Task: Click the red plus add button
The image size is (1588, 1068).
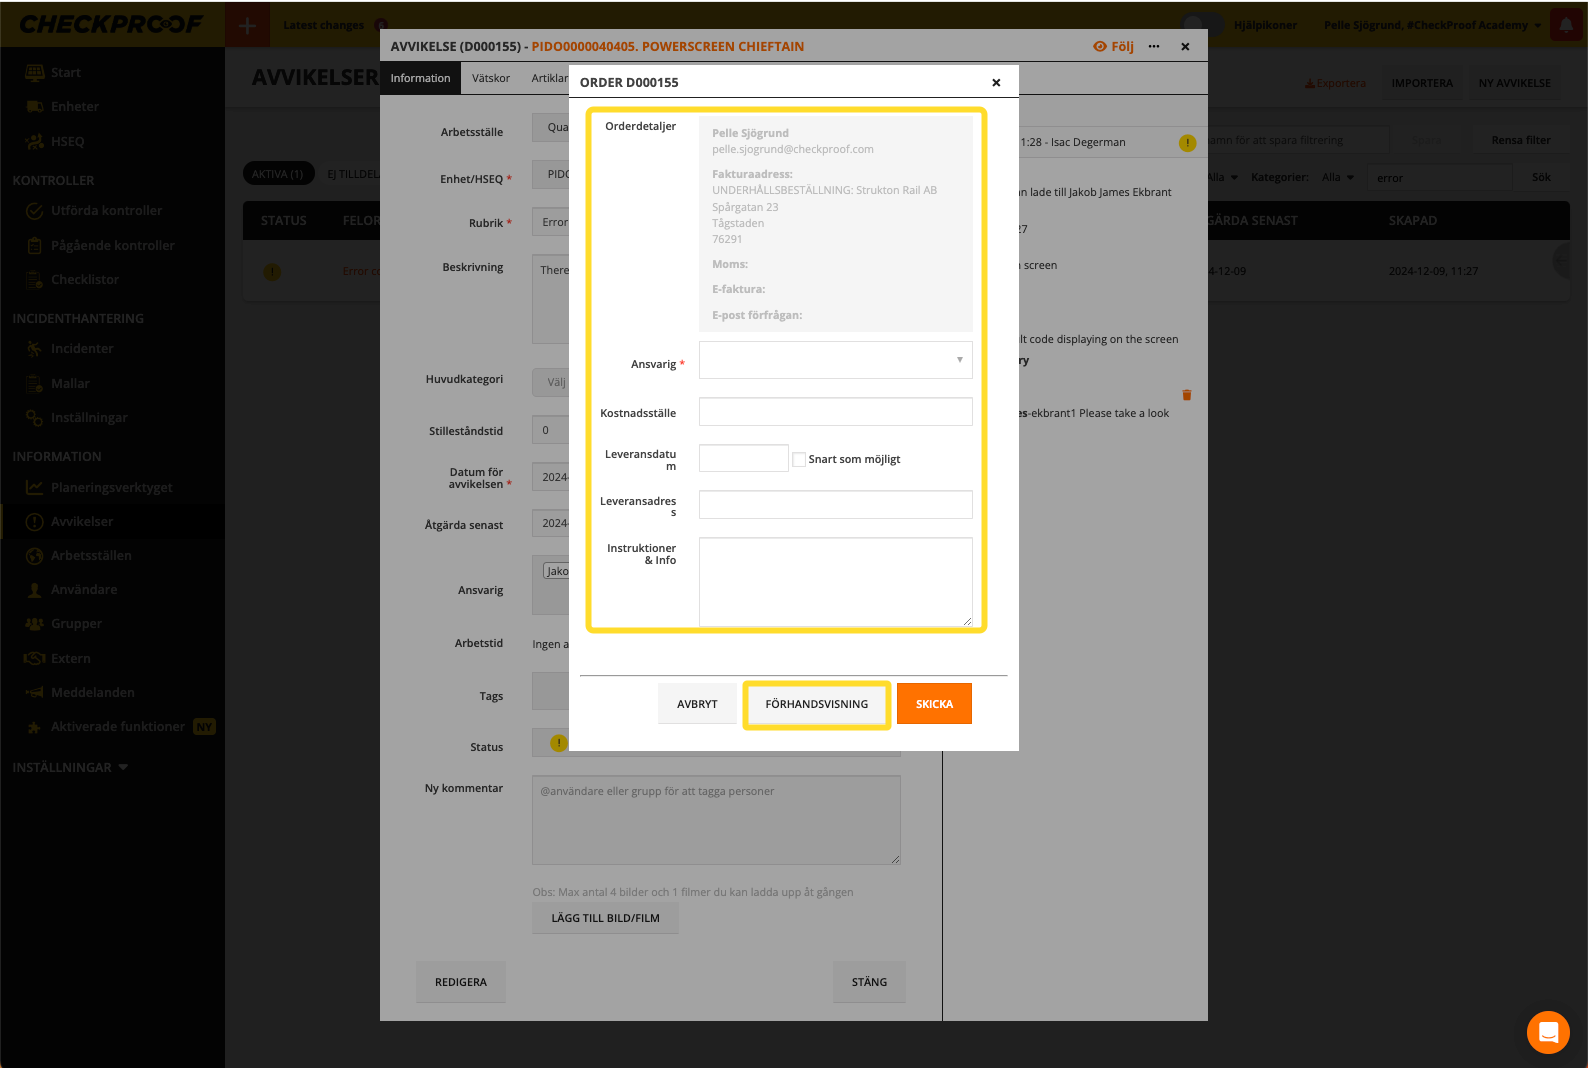Action: coord(247,25)
